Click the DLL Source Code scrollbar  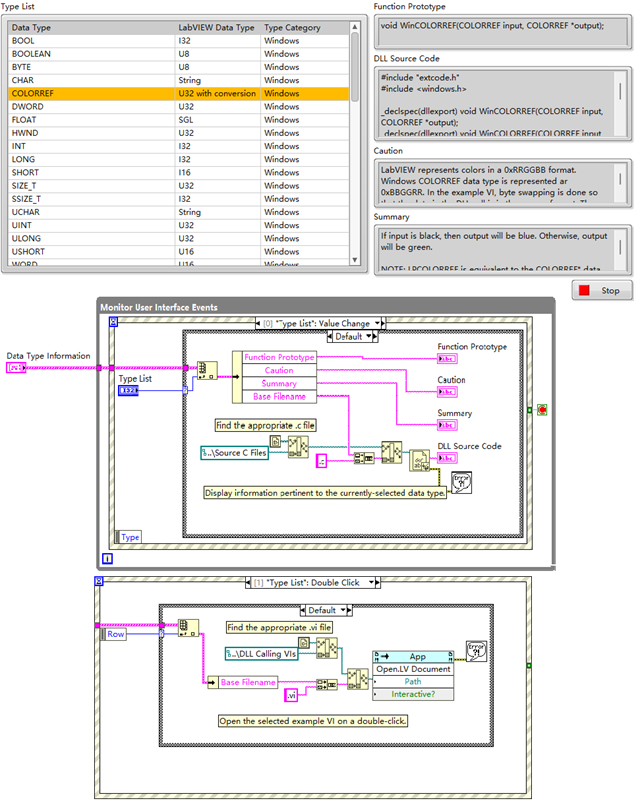pos(620,91)
